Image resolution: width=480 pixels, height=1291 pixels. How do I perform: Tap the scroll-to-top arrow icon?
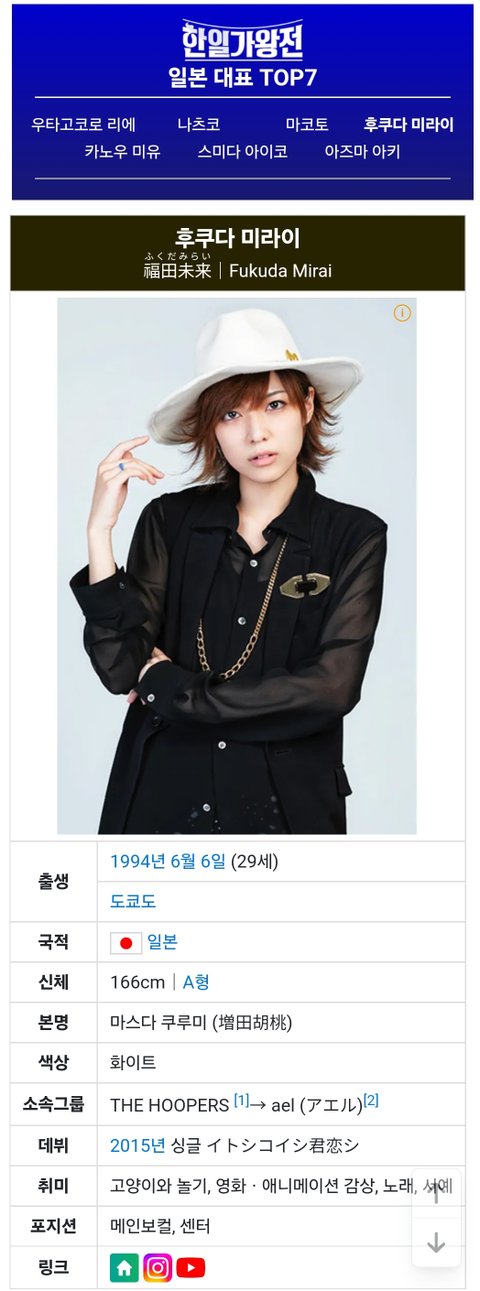click(436, 1194)
